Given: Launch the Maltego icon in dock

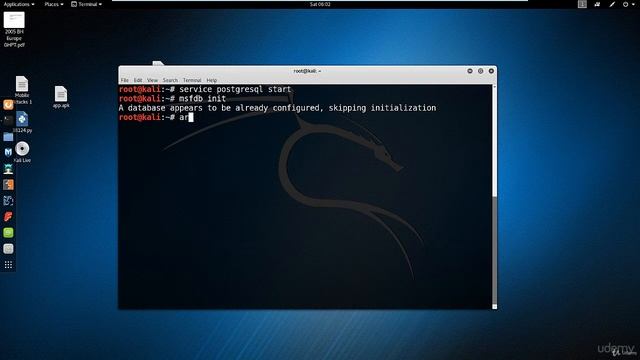Looking at the screenshot, I should click(x=8, y=200).
